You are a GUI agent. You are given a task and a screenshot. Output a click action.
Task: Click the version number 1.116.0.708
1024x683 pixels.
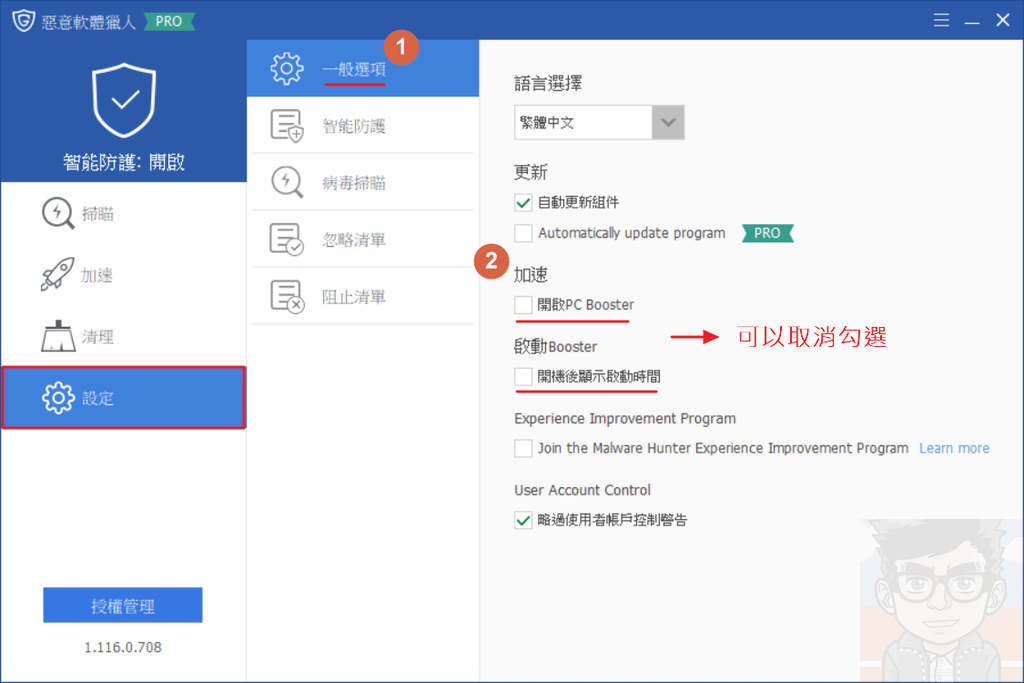tap(123, 647)
